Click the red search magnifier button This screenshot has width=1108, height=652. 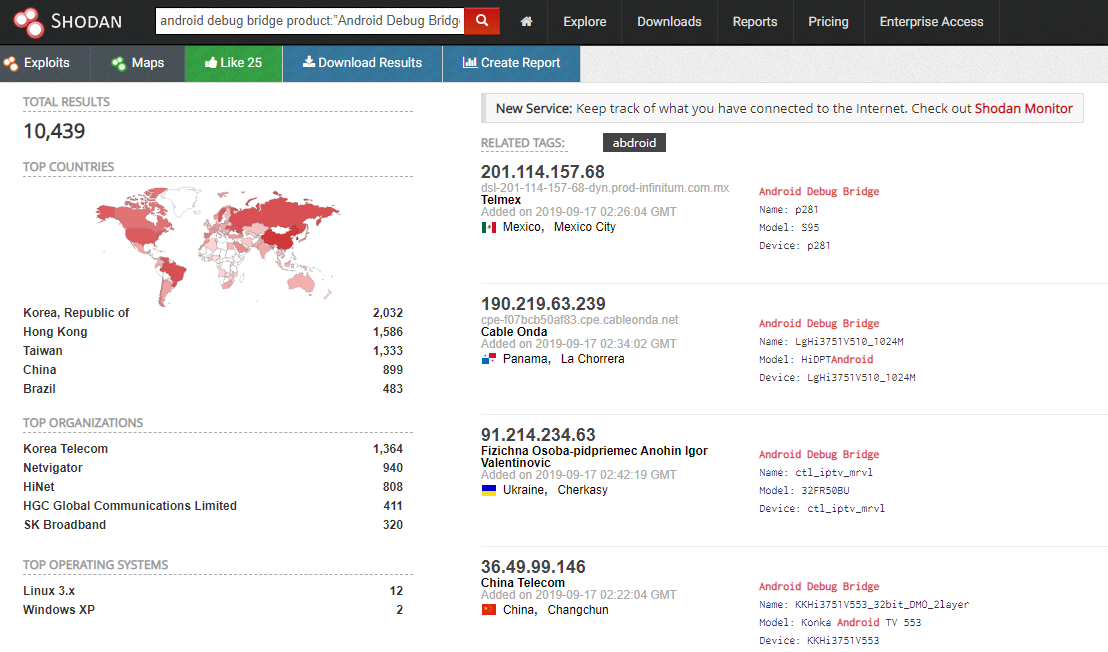[482, 20]
